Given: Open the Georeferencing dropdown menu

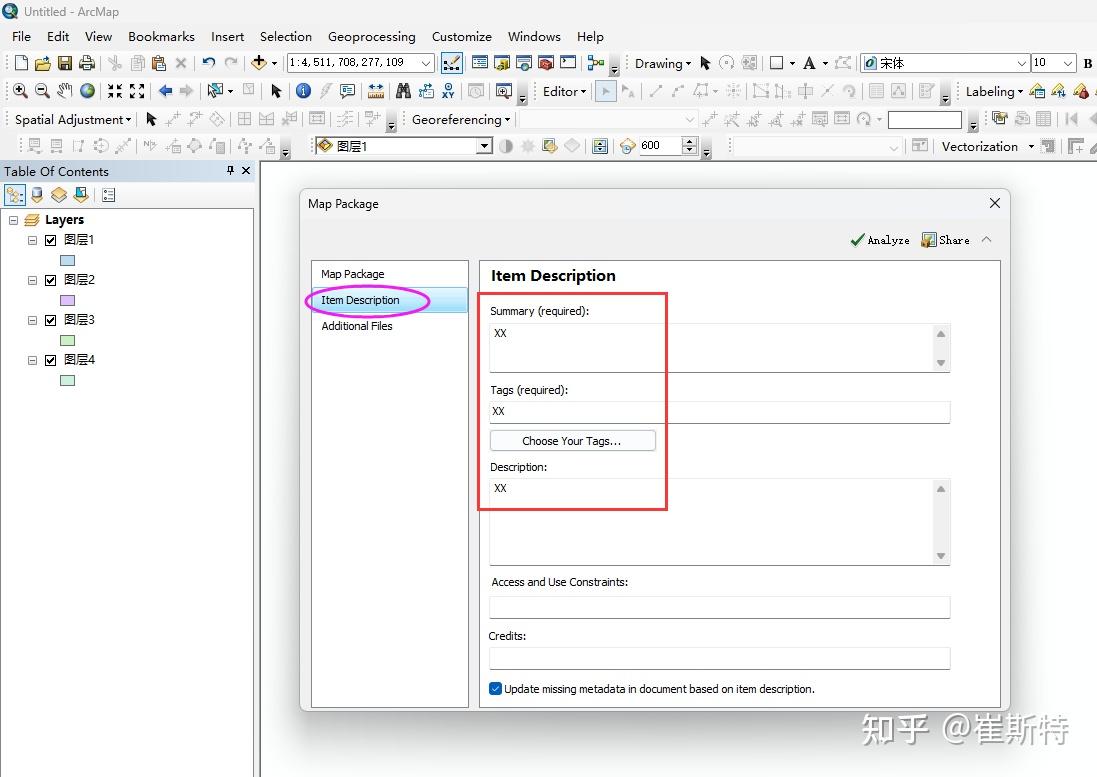Looking at the screenshot, I should click(x=460, y=120).
